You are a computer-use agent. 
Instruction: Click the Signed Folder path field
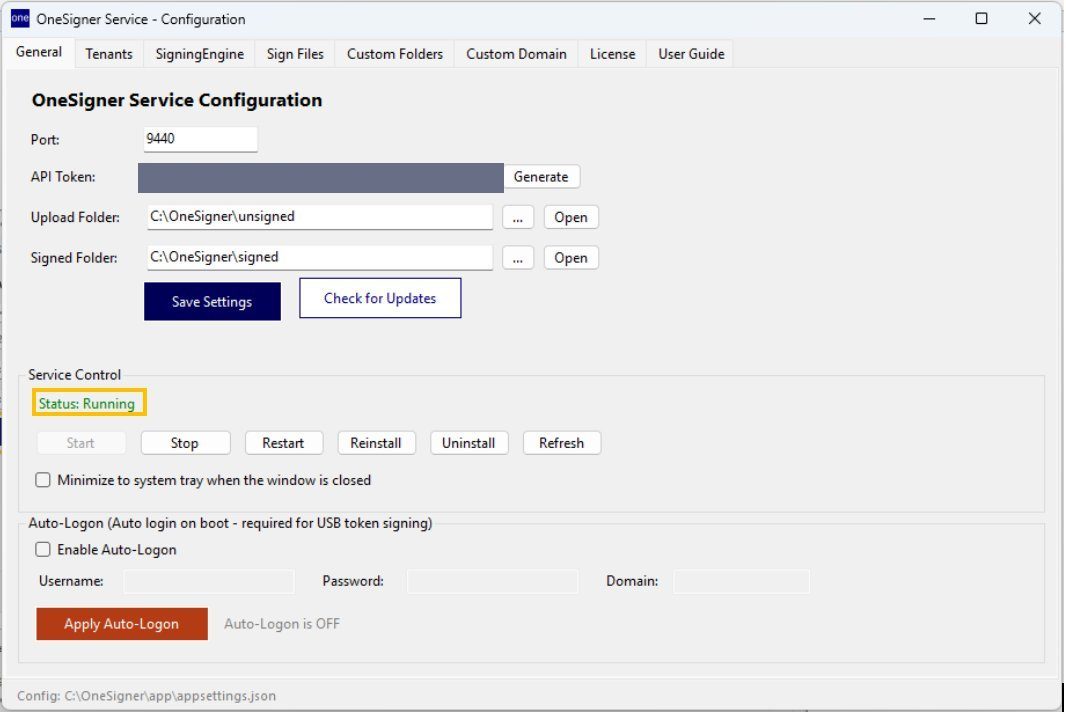coord(320,257)
